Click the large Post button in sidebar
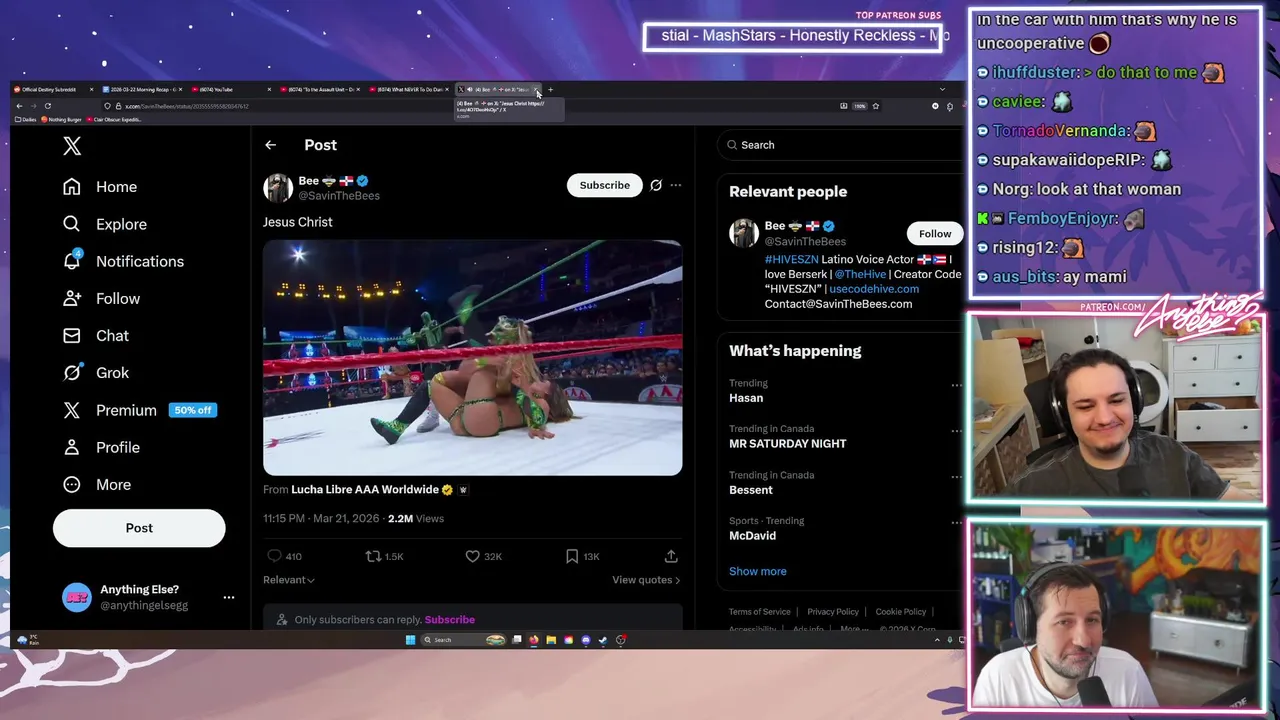The height and width of the screenshot is (720, 1280). pyautogui.click(x=139, y=528)
